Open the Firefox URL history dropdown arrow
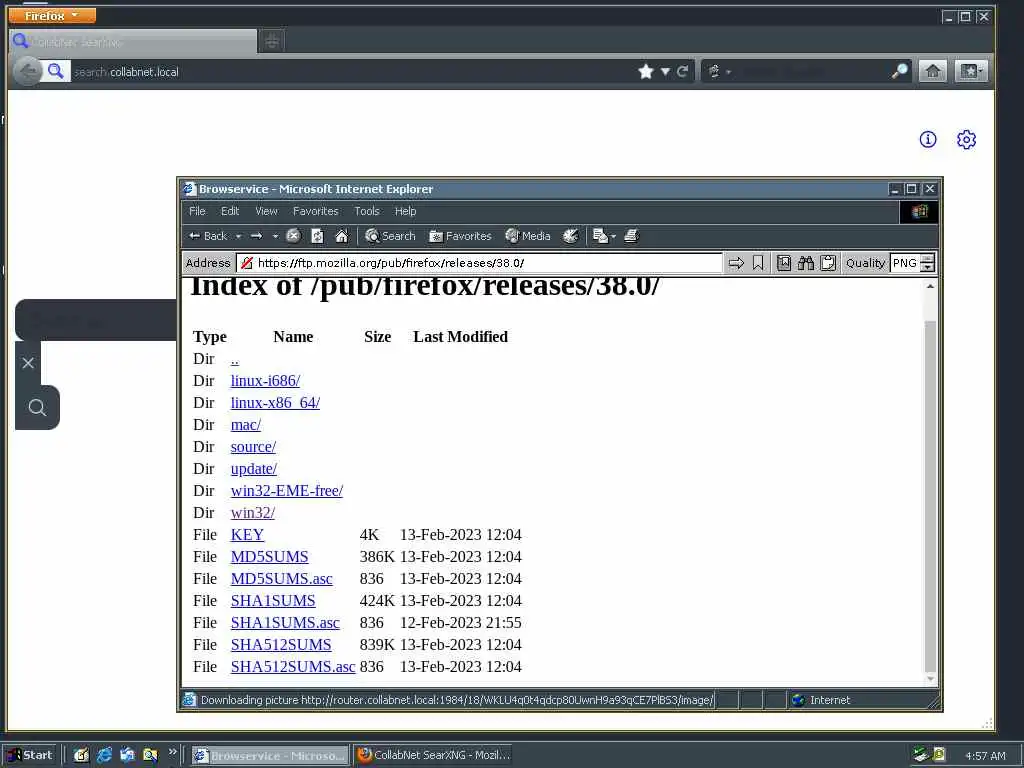The width and height of the screenshot is (1024, 768). coord(665,72)
